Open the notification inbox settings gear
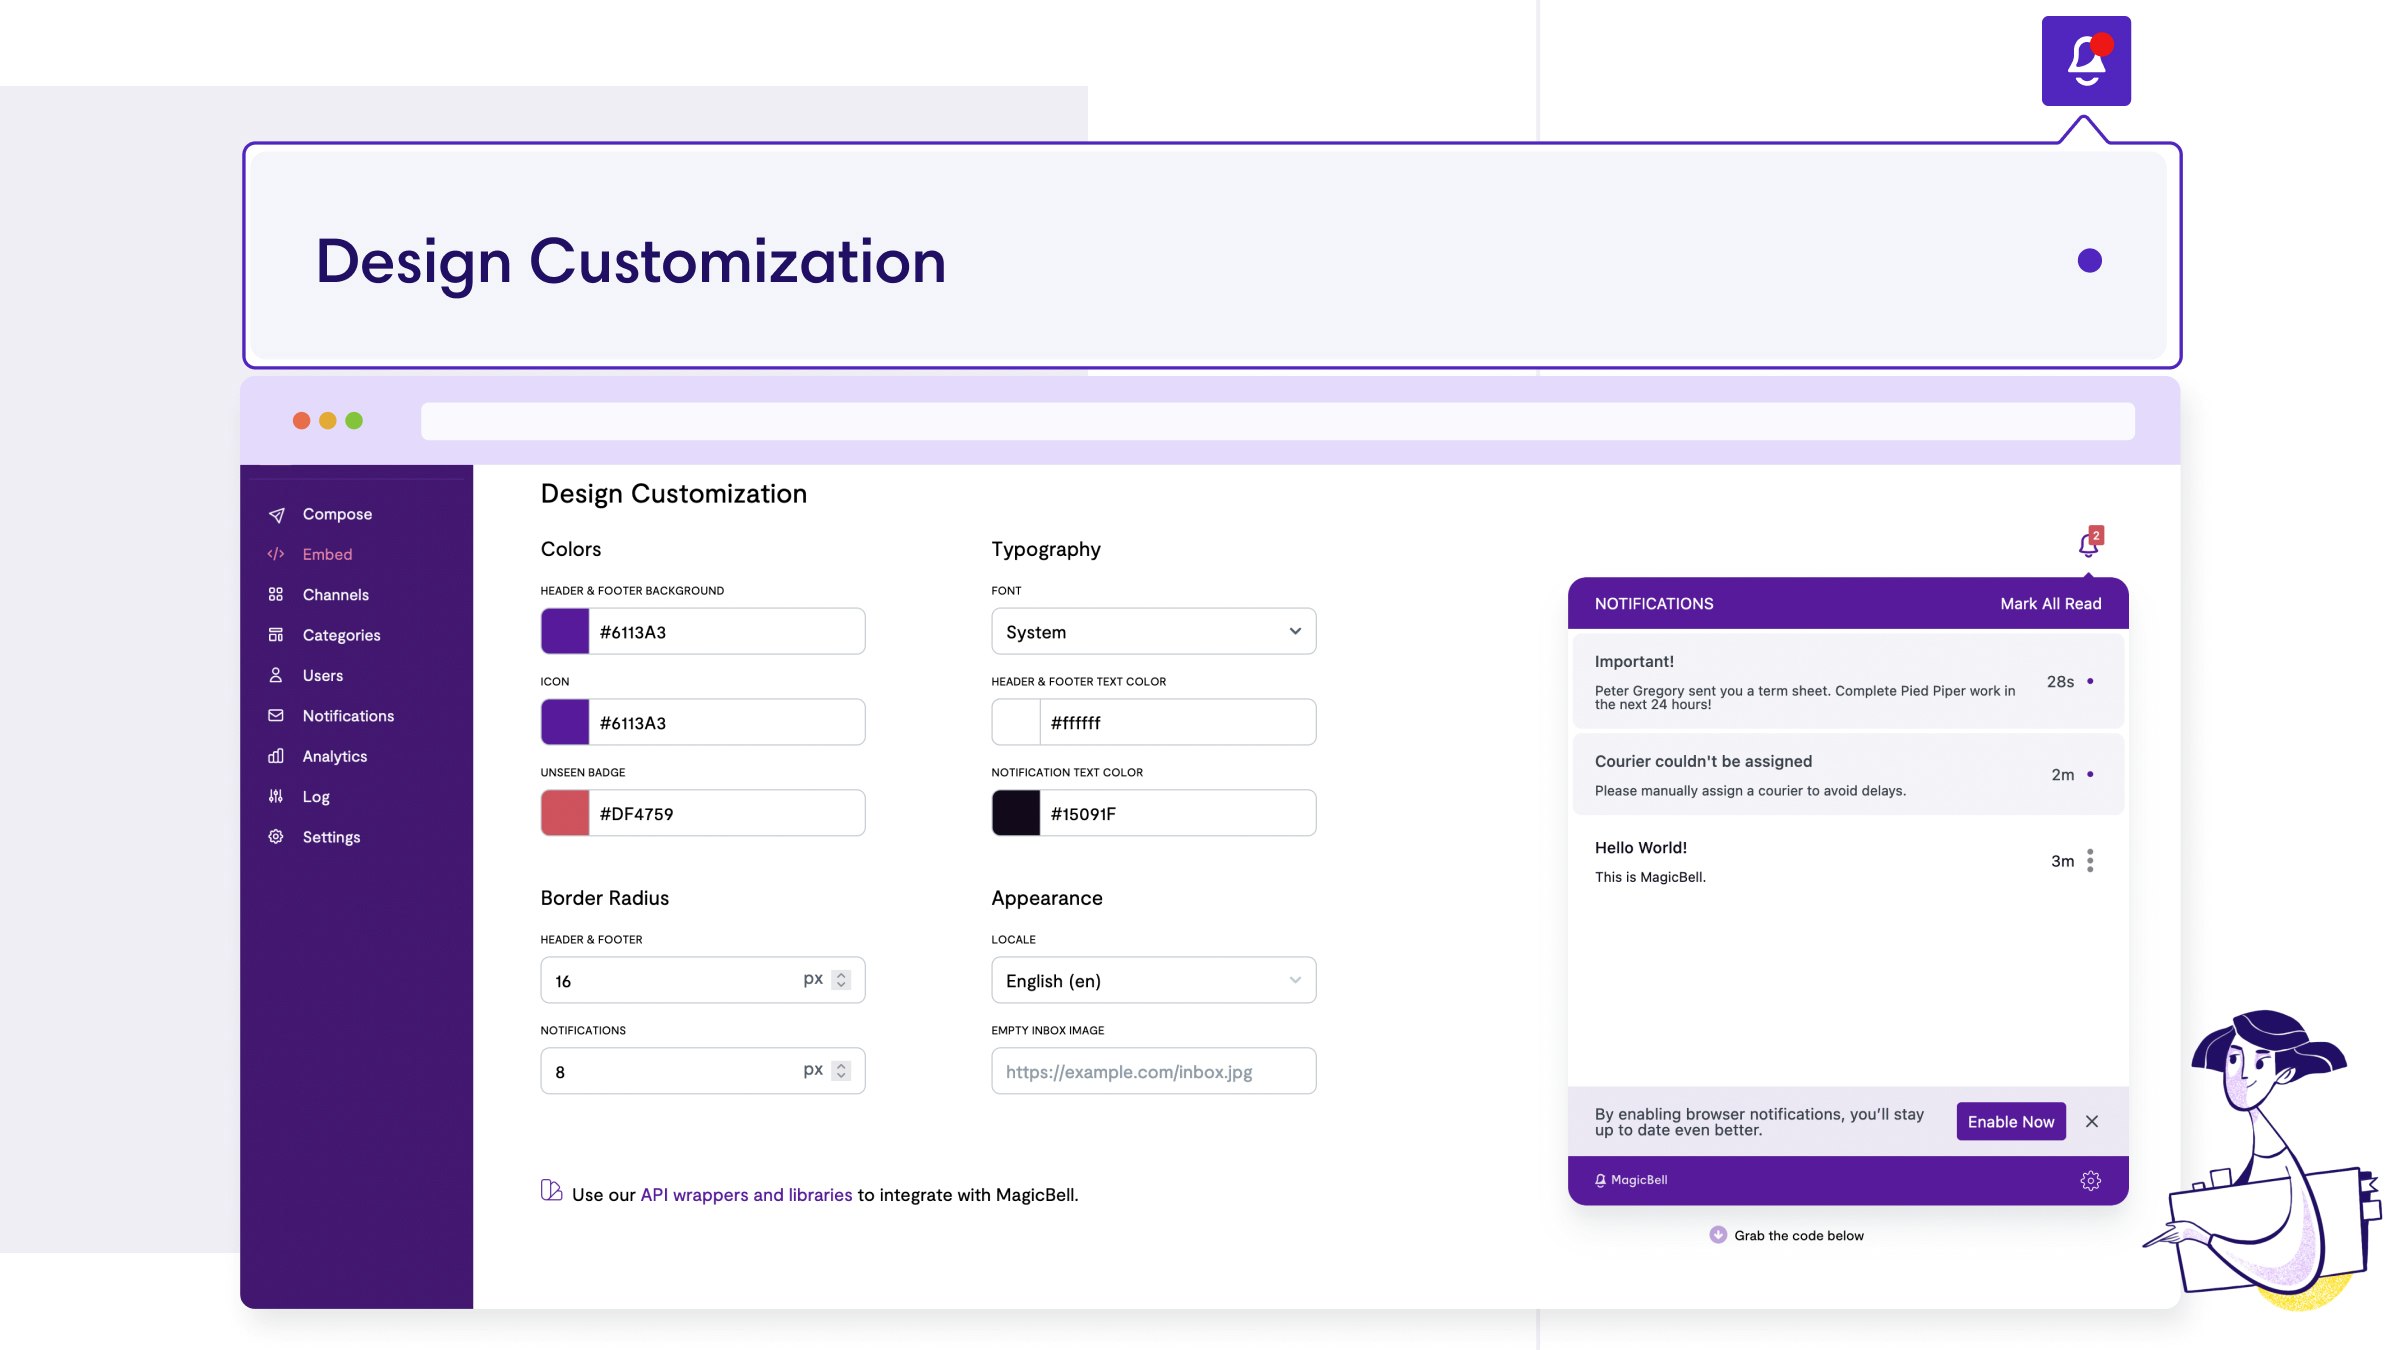Viewport: 2400px width, 1350px height. click(2090, 1180)
